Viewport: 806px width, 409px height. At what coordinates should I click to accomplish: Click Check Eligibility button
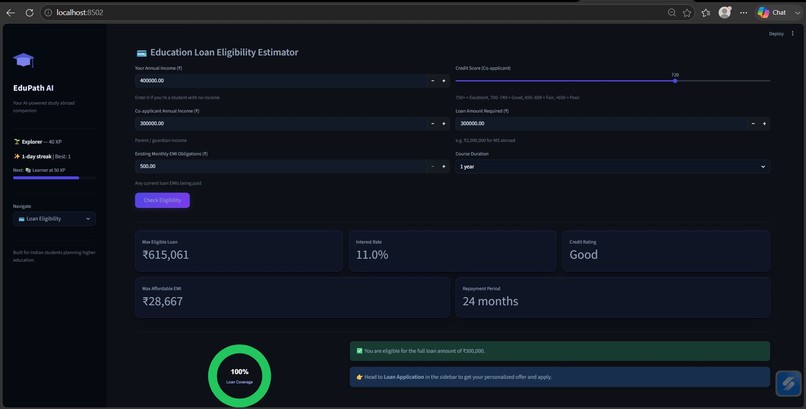(162, 200)
